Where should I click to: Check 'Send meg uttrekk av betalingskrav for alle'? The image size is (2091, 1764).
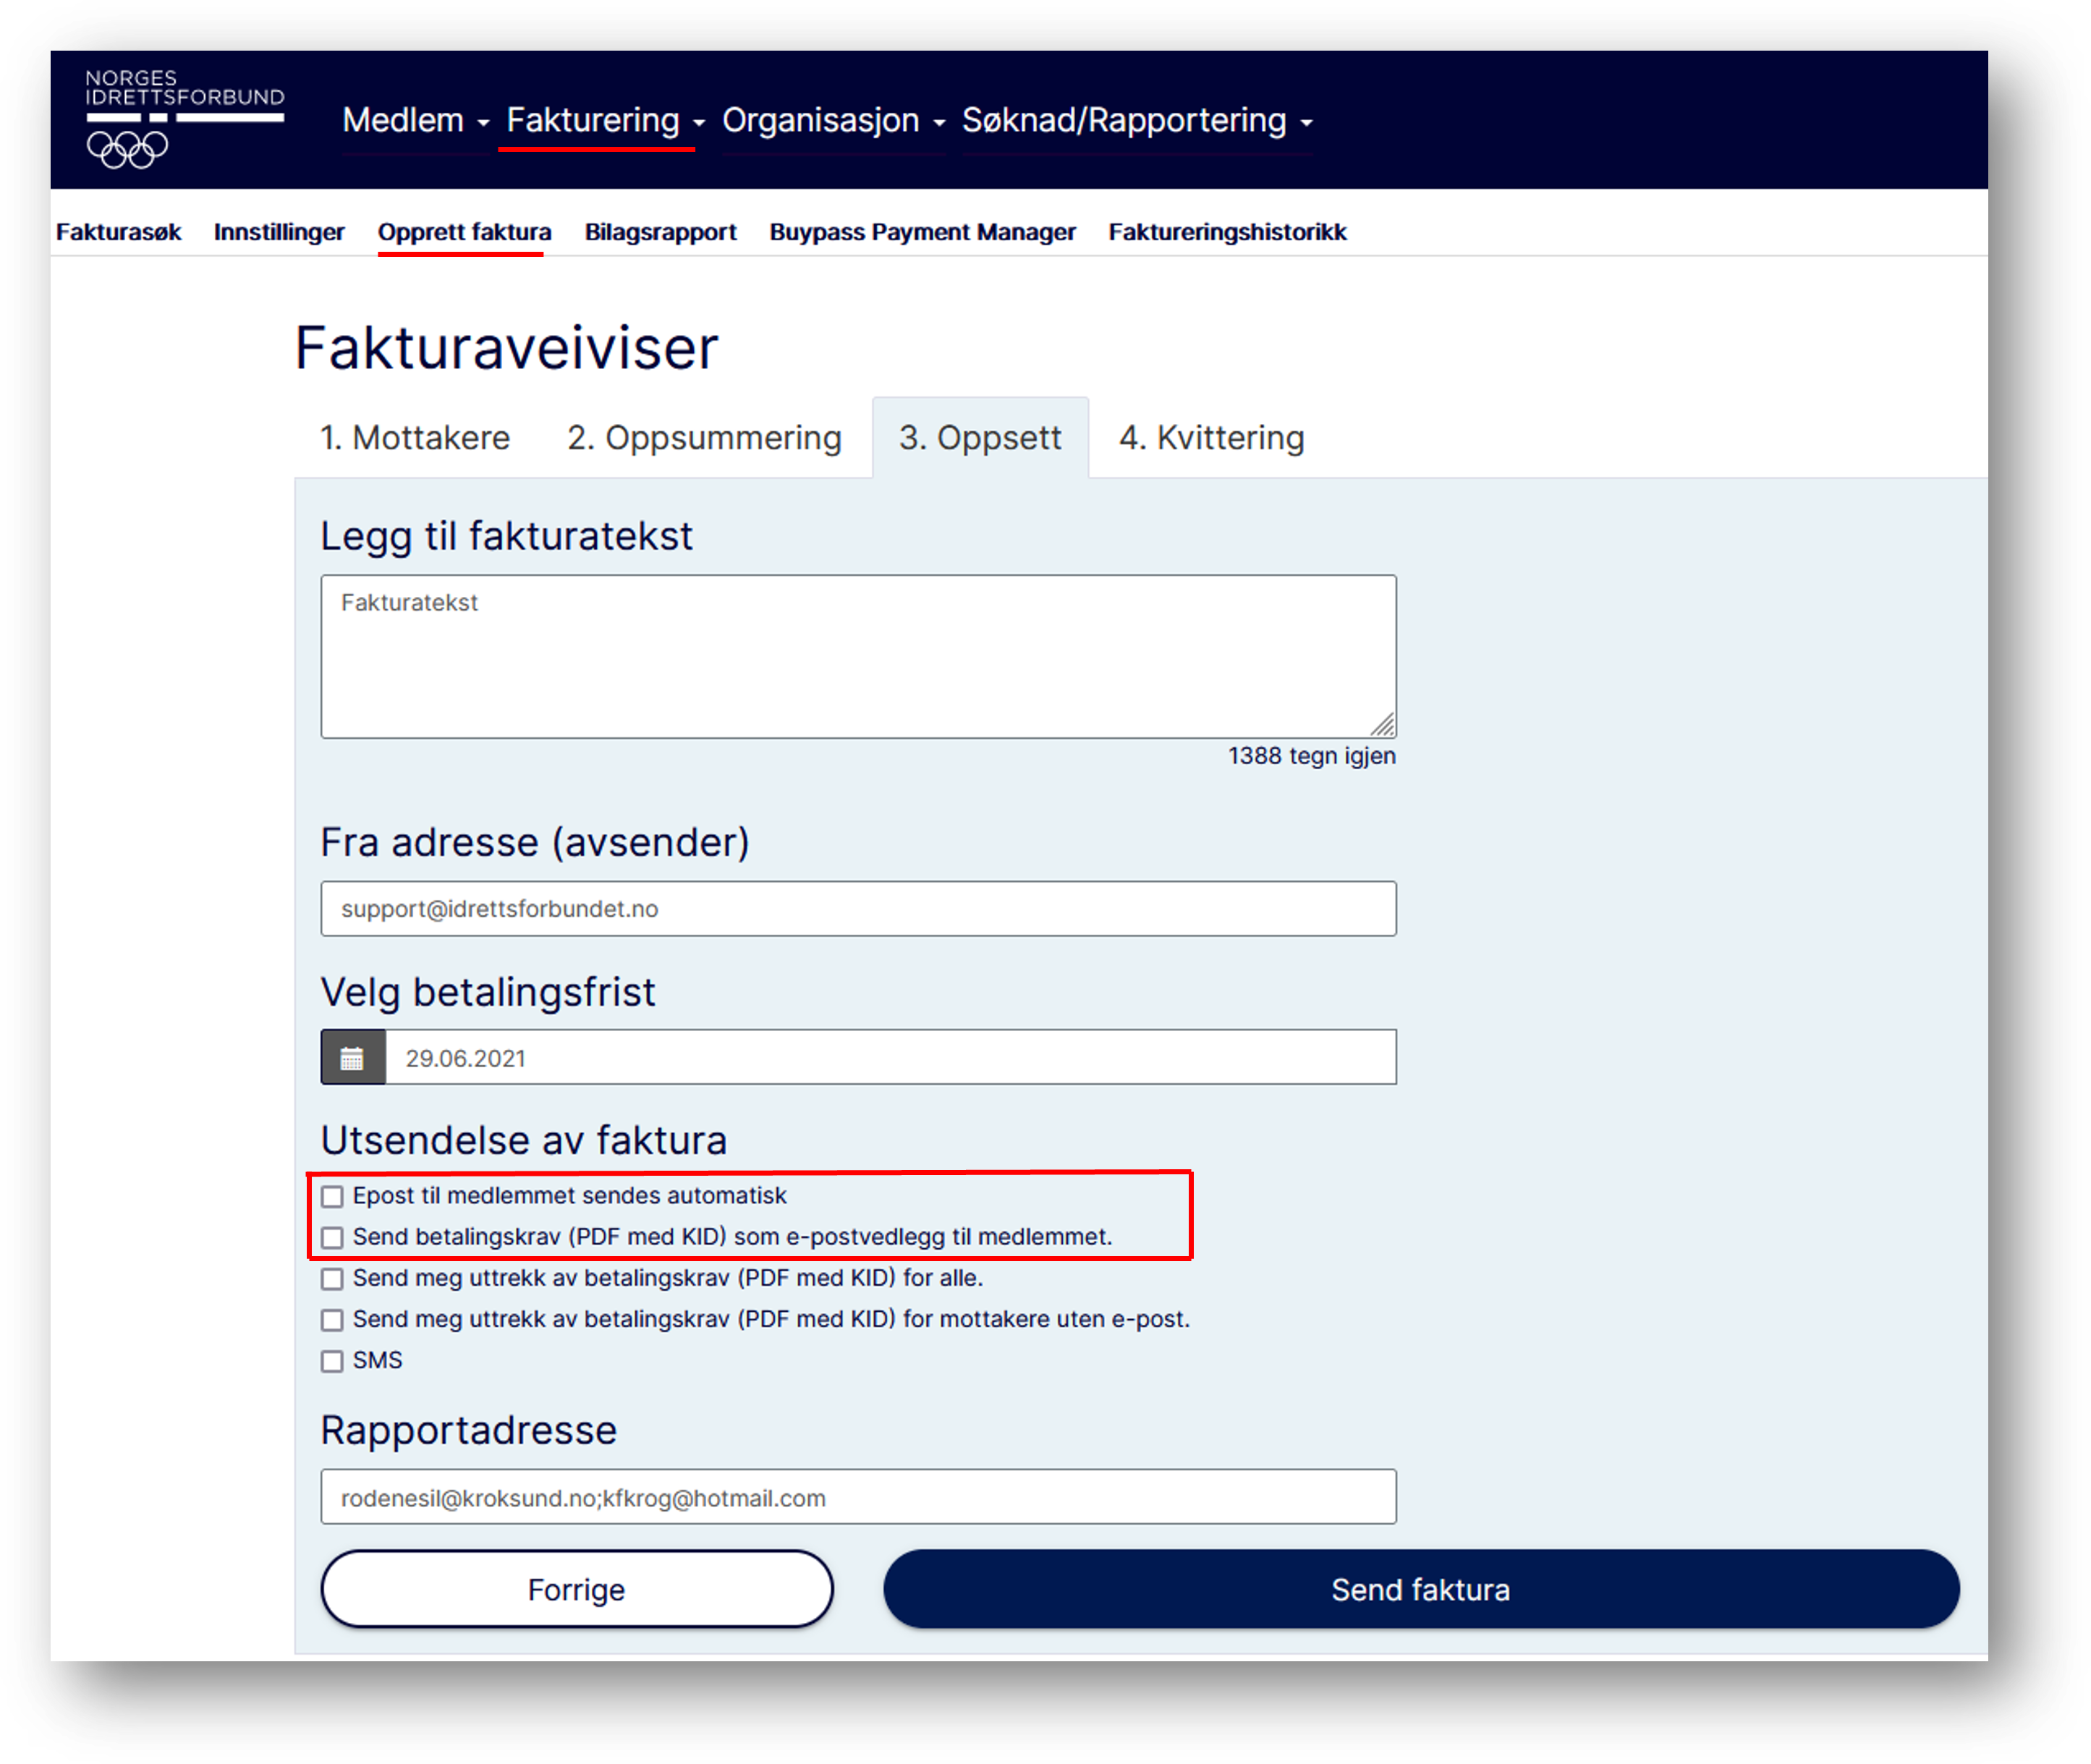coord(332,1279)
